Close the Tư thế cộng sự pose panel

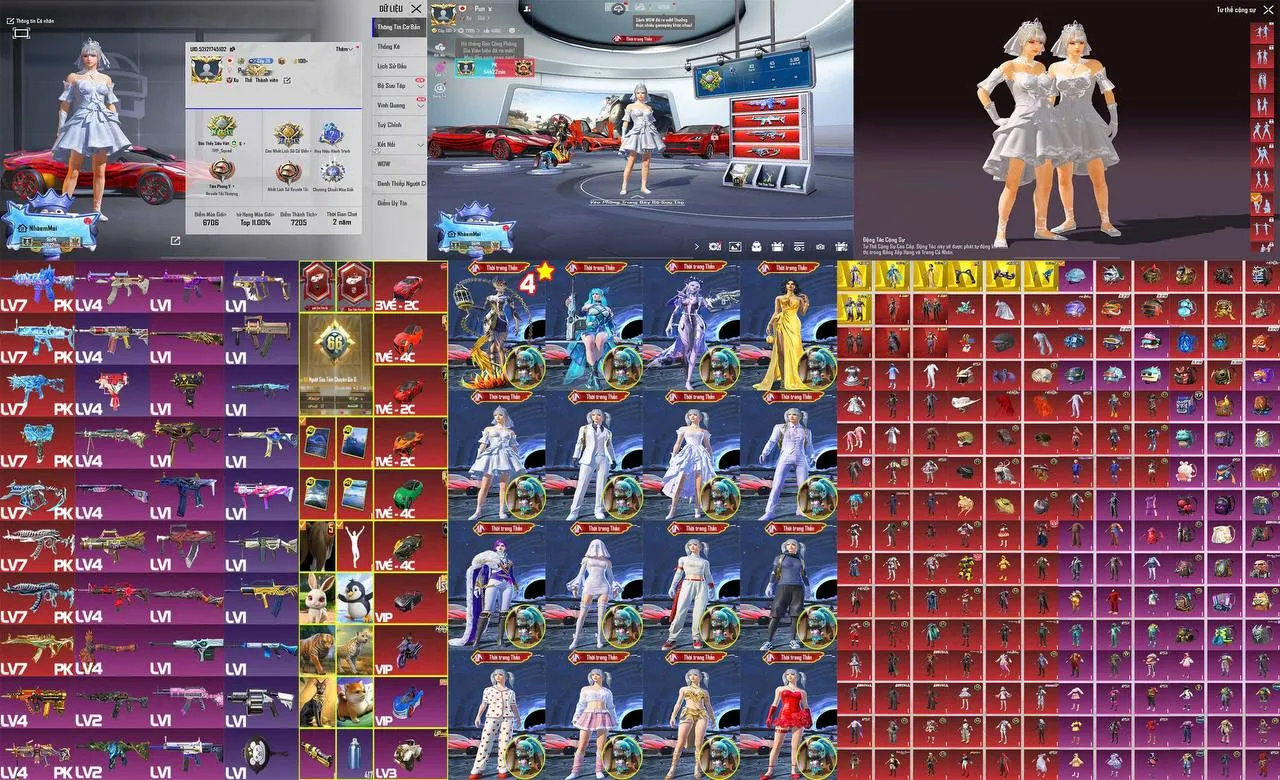[1268, 10]
